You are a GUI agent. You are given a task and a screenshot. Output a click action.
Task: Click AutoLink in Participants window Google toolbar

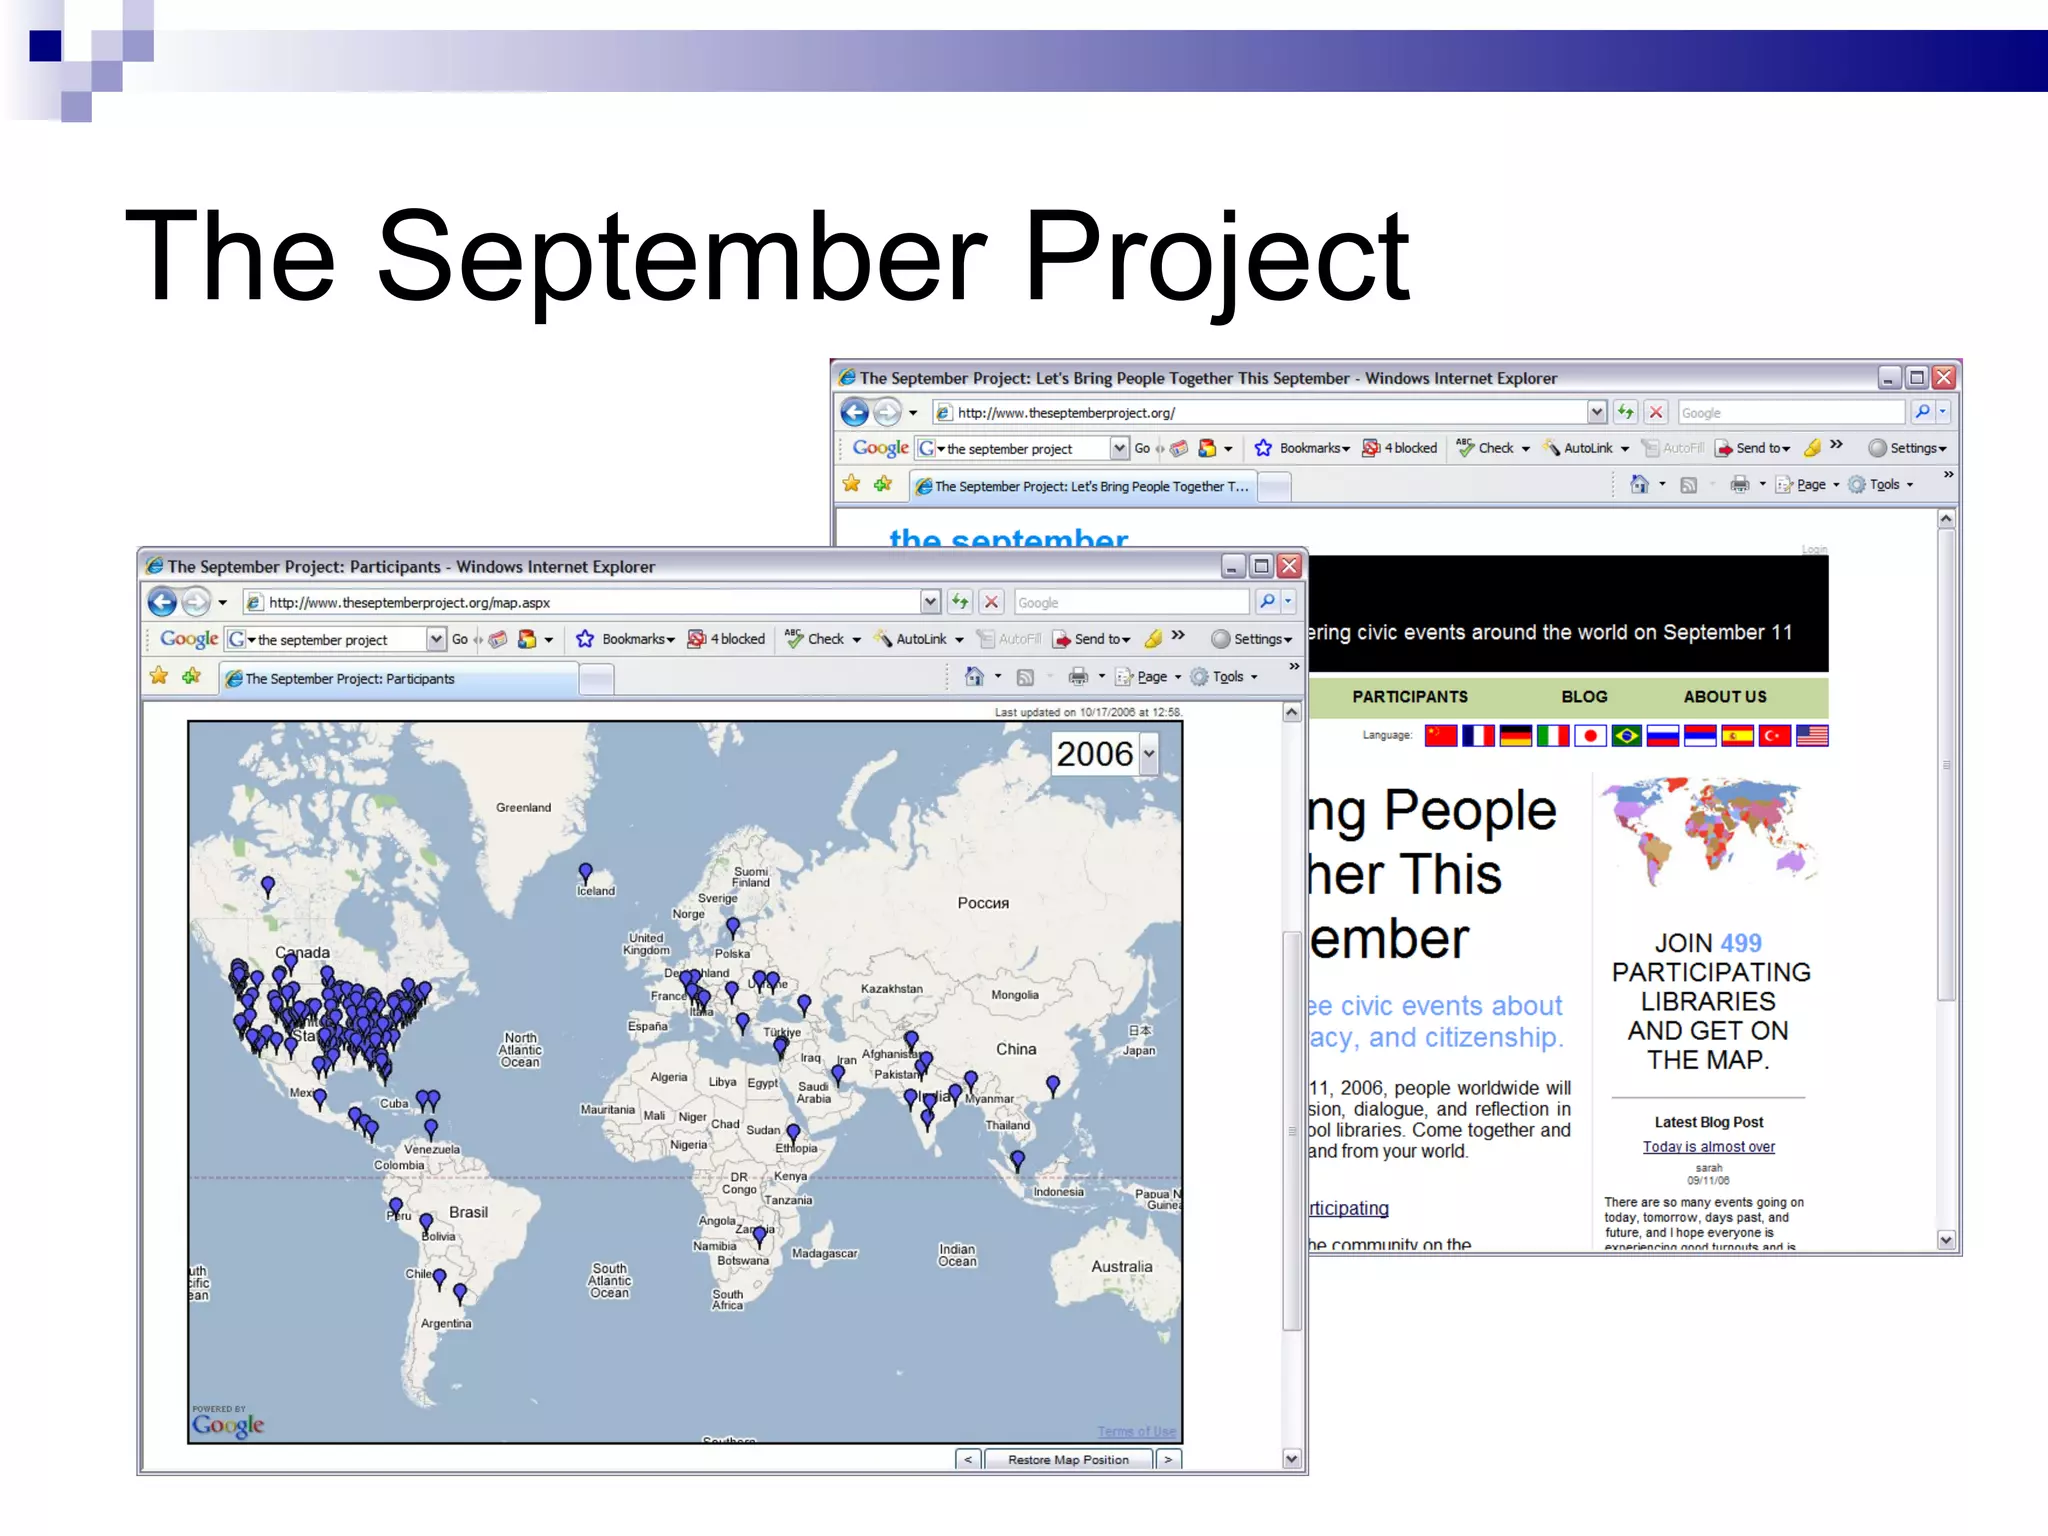pos(918,639)
